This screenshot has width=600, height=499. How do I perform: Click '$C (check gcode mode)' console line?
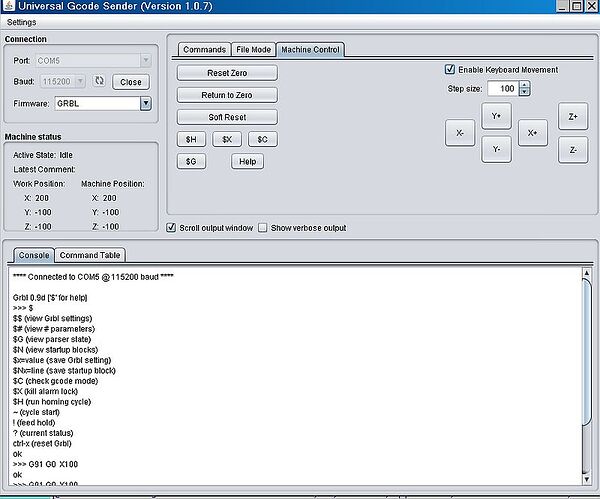[x=55, y=381]
